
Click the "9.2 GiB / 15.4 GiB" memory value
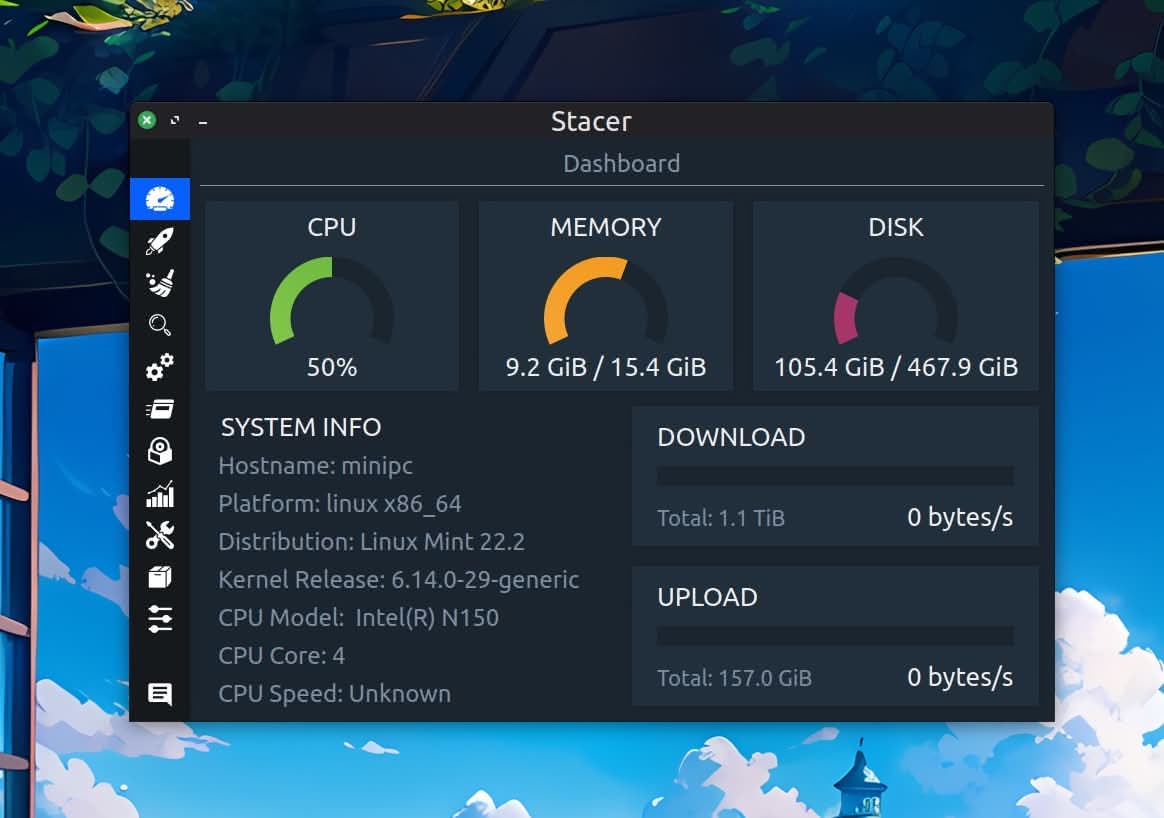point(606,367)
